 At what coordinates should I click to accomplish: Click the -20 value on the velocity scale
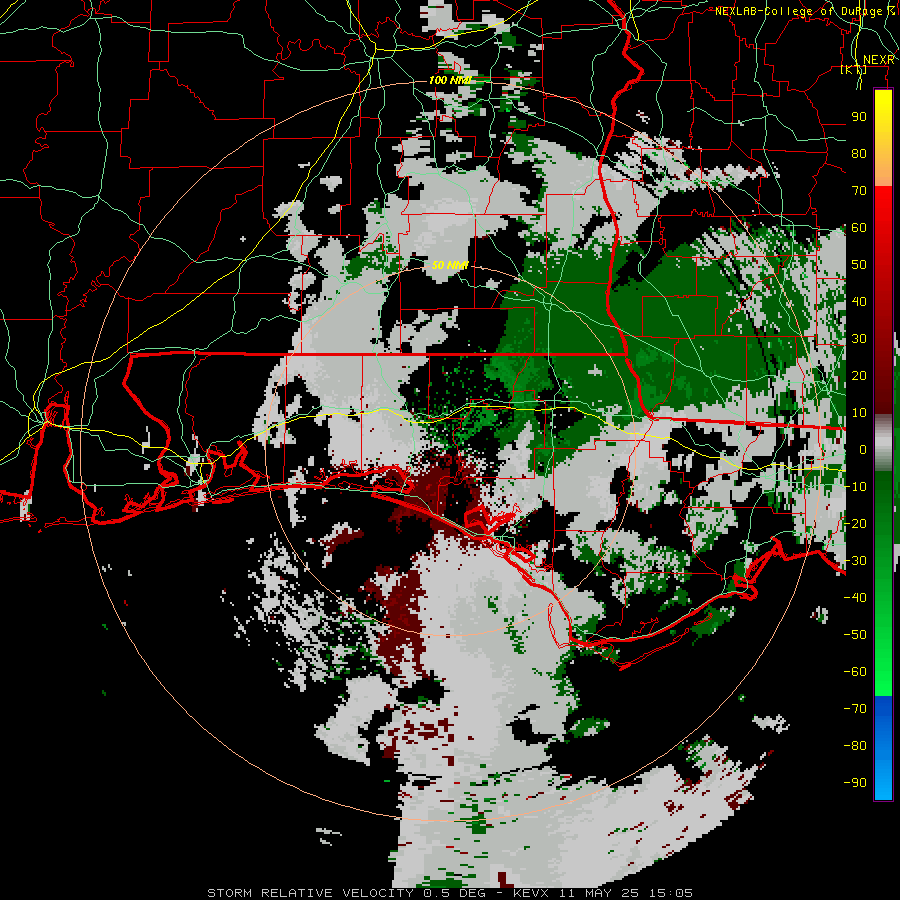tap(855, 523)
